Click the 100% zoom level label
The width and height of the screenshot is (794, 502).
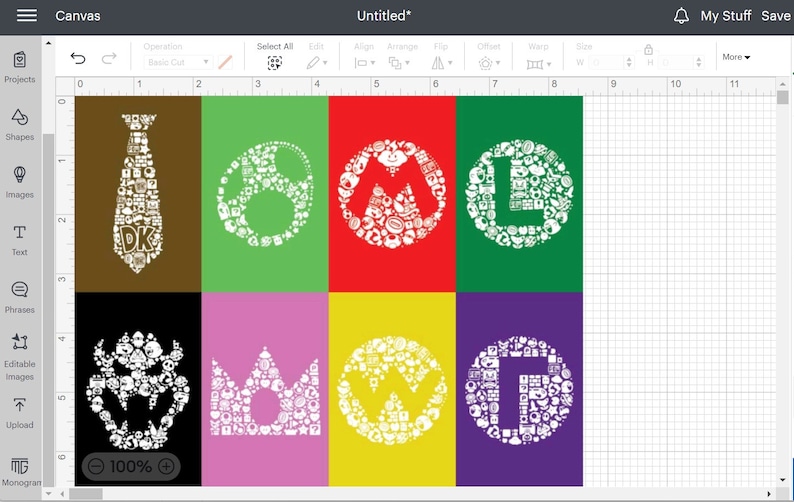pos(131,467)
